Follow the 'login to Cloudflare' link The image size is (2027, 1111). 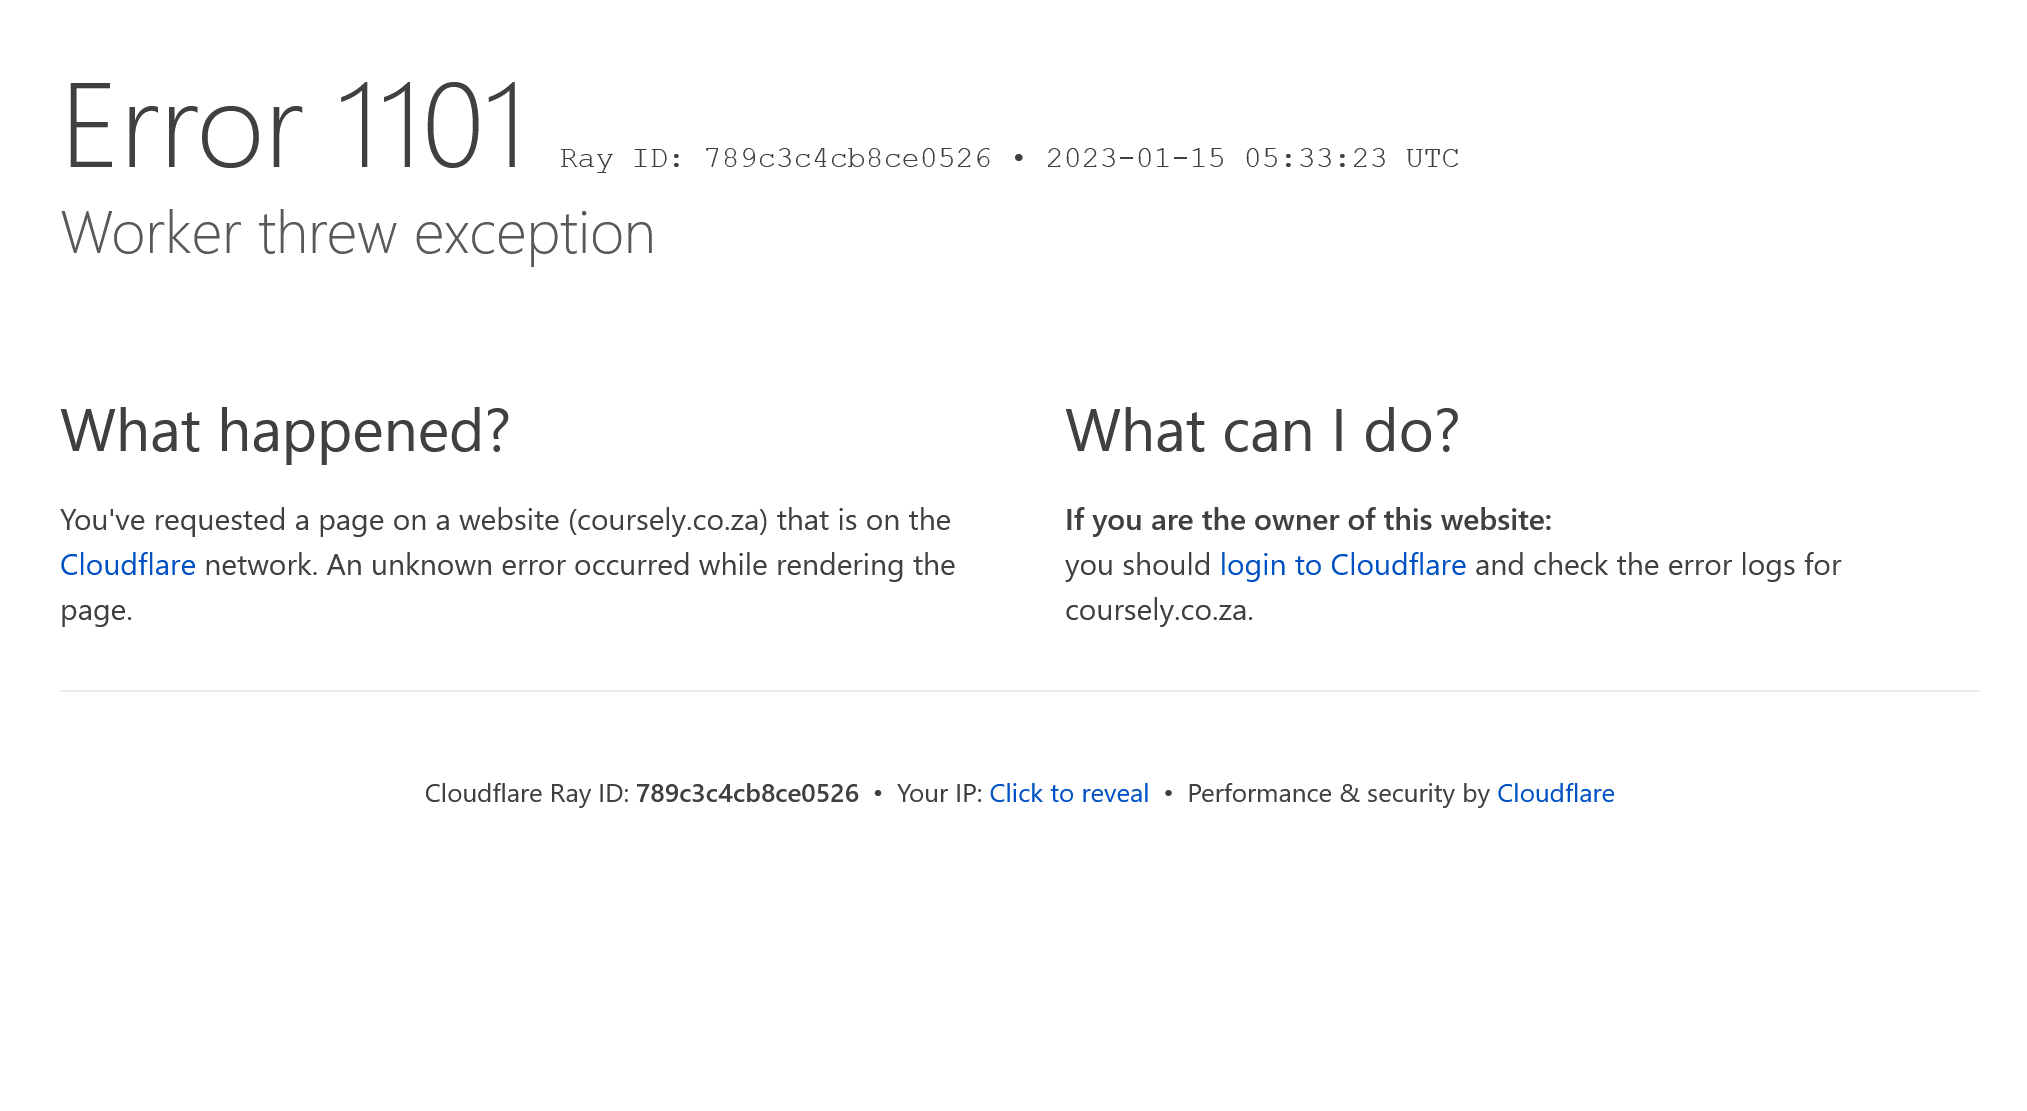(x=1343, y=565)
